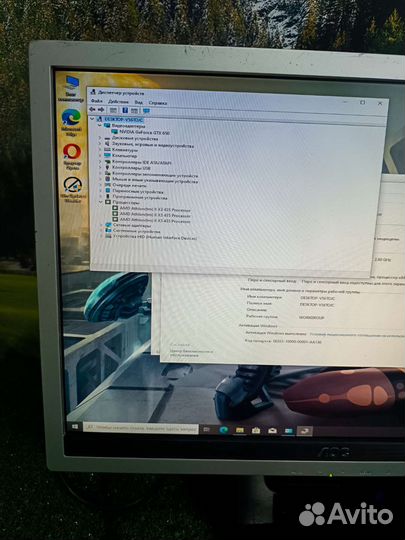Expand the Контроллеры USB node
The width and height of the screenshot is (405, 540).
click(x=100, y=167)
